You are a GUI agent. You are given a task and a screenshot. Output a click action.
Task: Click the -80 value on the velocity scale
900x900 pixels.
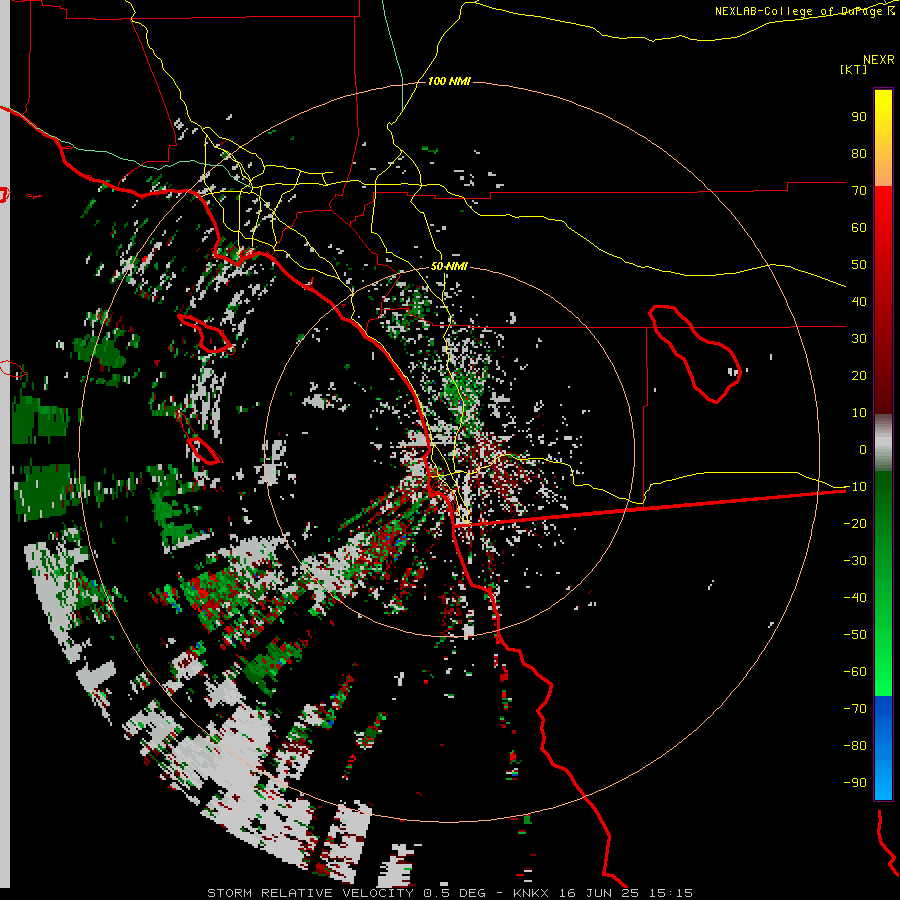coord(855,746)
